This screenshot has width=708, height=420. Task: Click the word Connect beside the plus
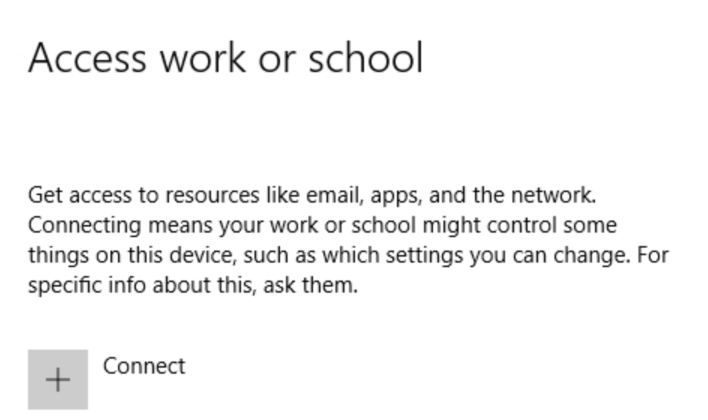(144, 366)
